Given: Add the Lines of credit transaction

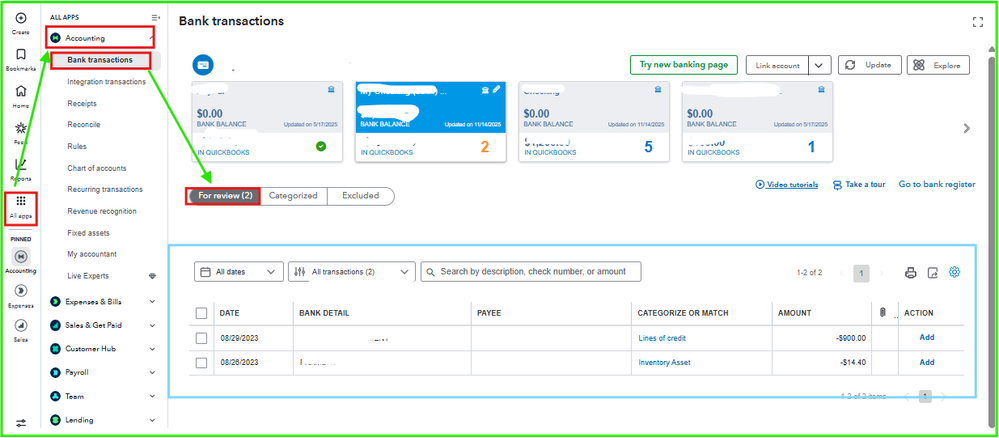Looking at the screenshot, I should 927,337.
